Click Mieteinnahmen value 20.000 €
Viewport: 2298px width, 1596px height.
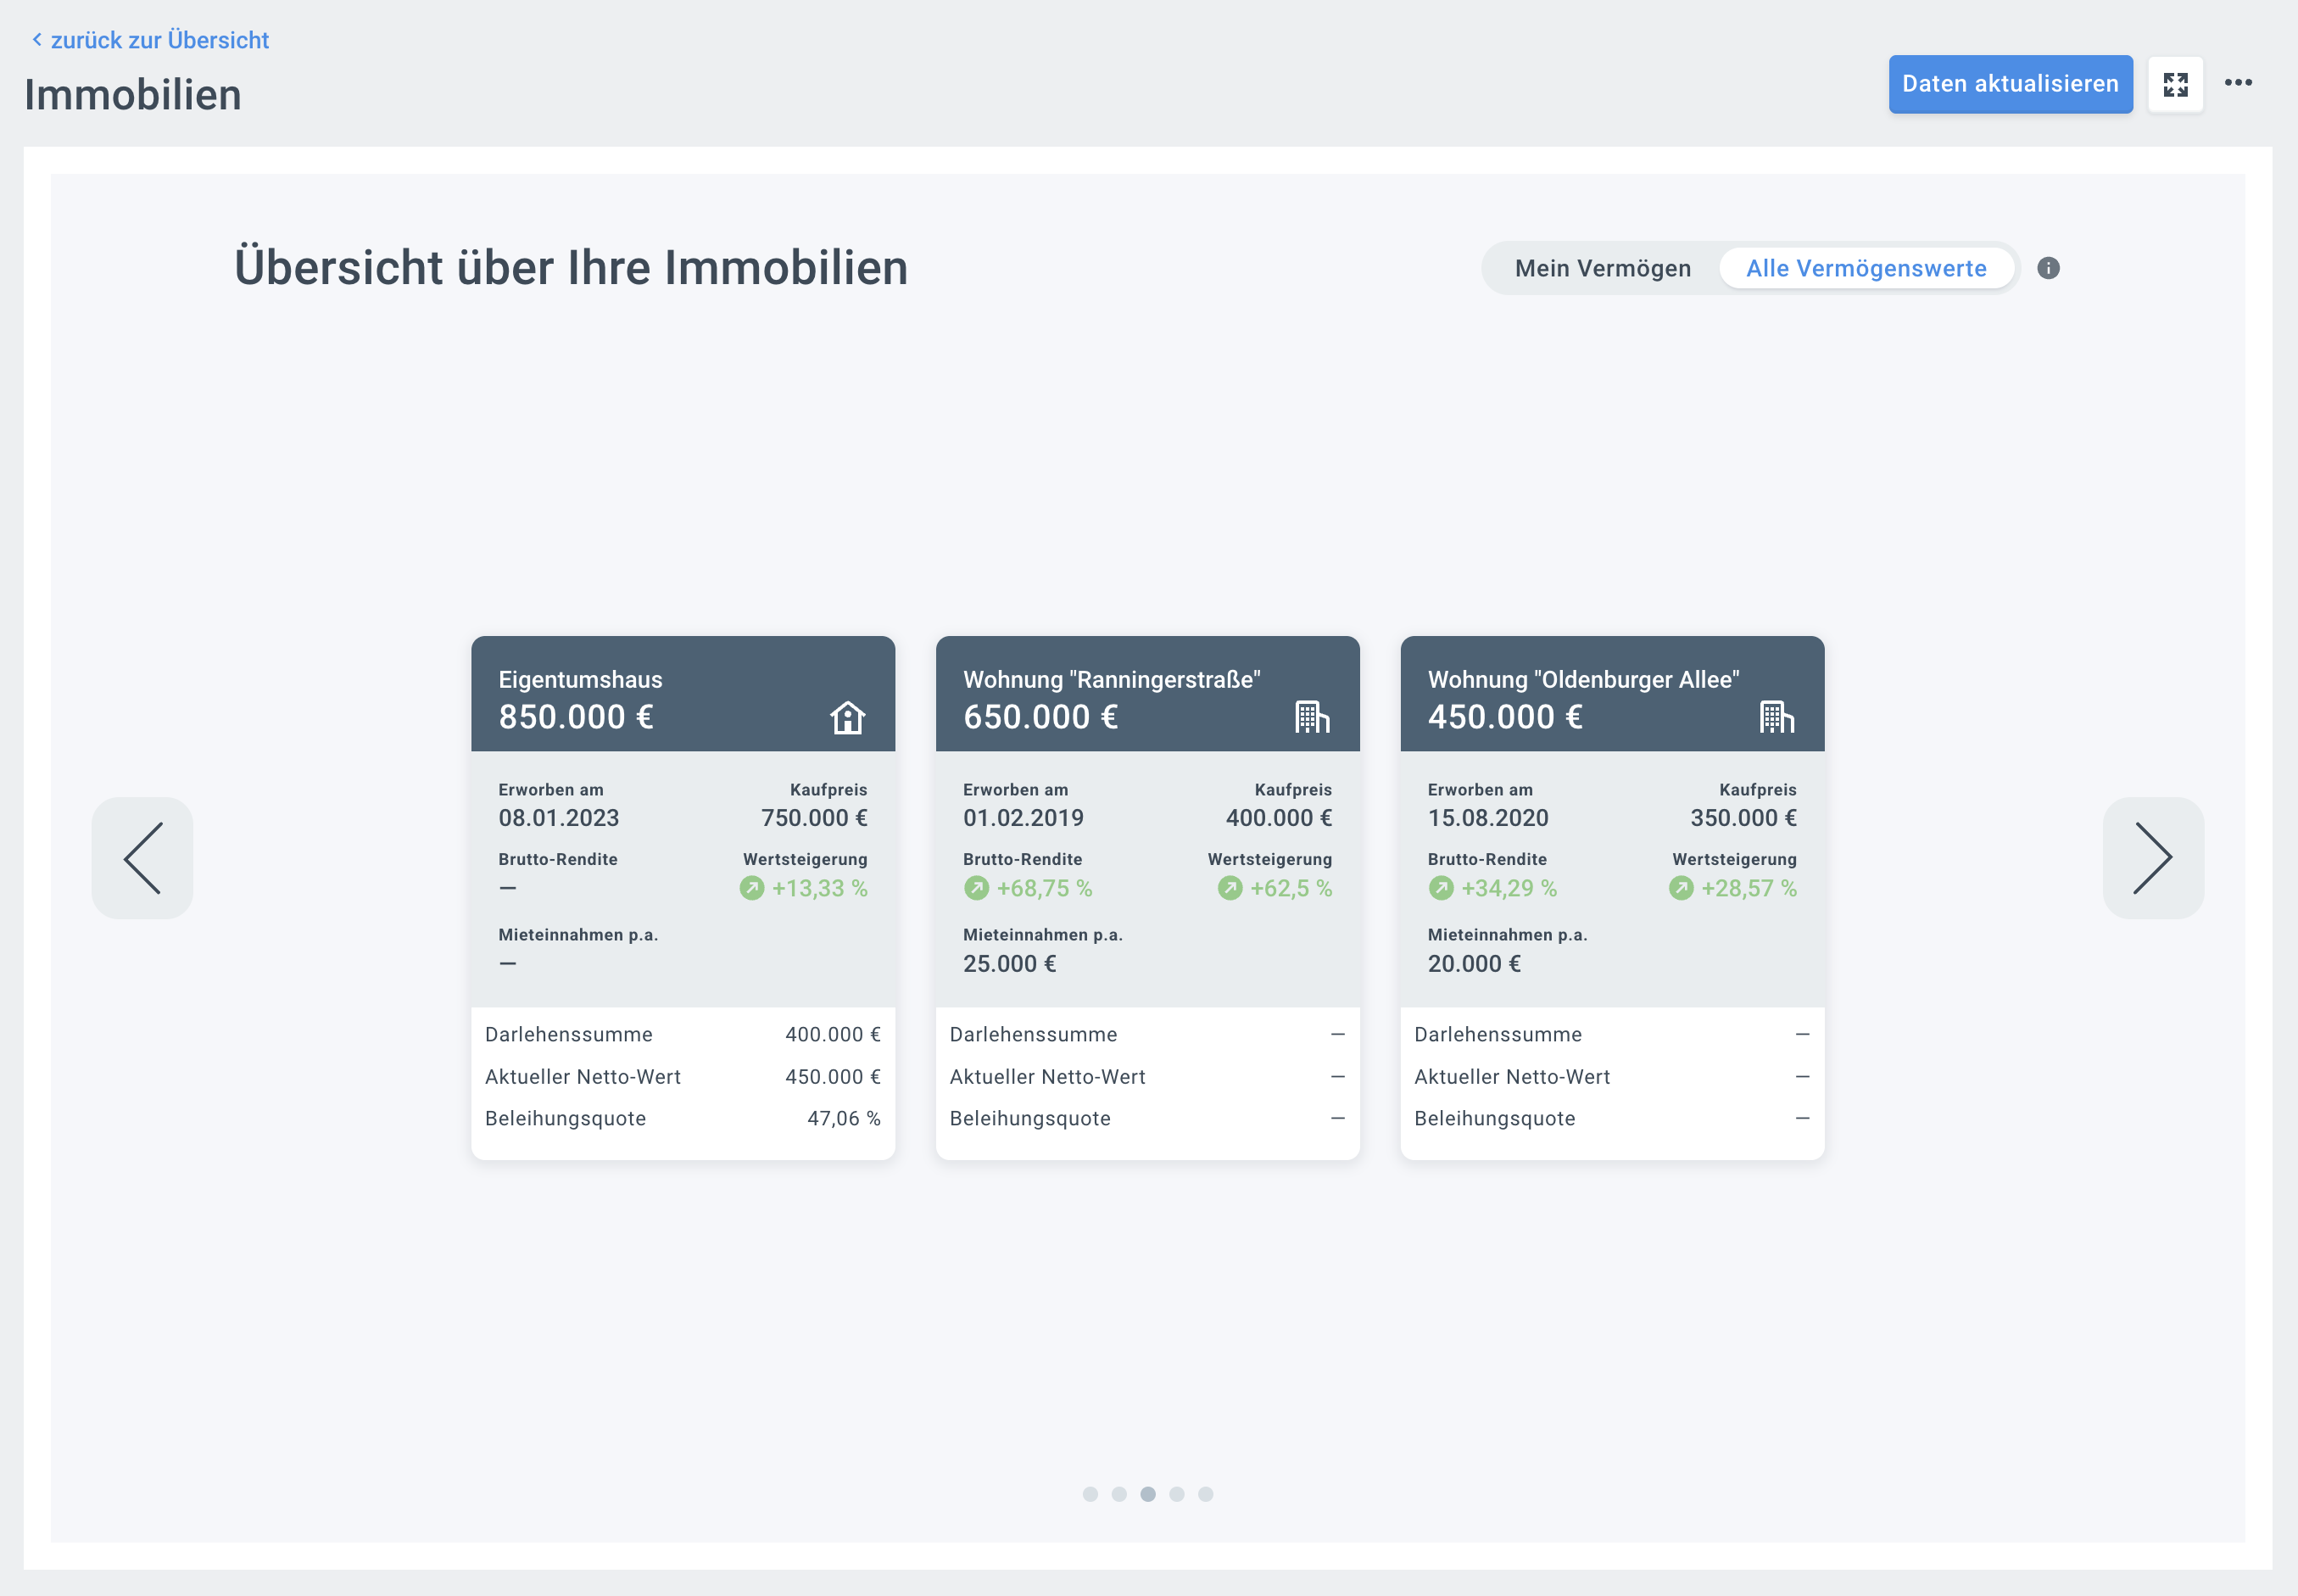[1474, 964]
